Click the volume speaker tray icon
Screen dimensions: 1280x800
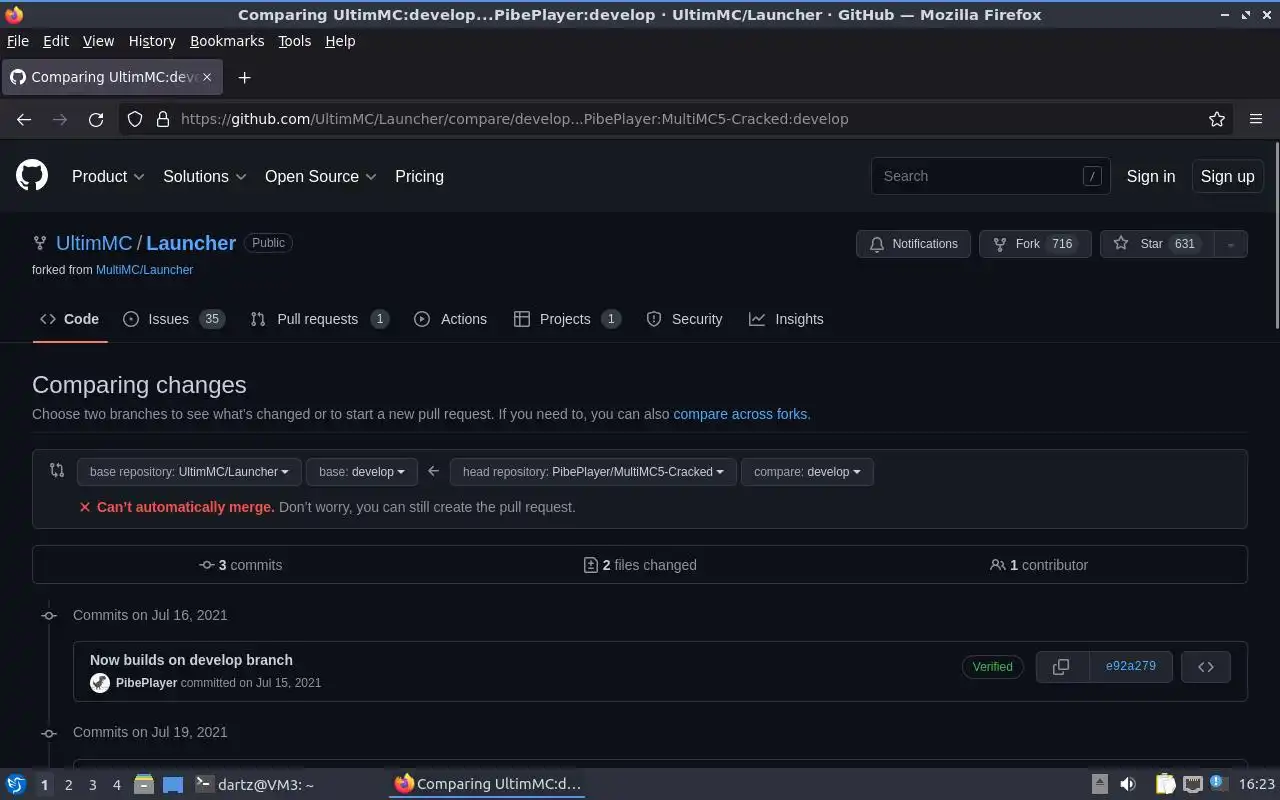pyautogui.click(x=1128, y=785)
